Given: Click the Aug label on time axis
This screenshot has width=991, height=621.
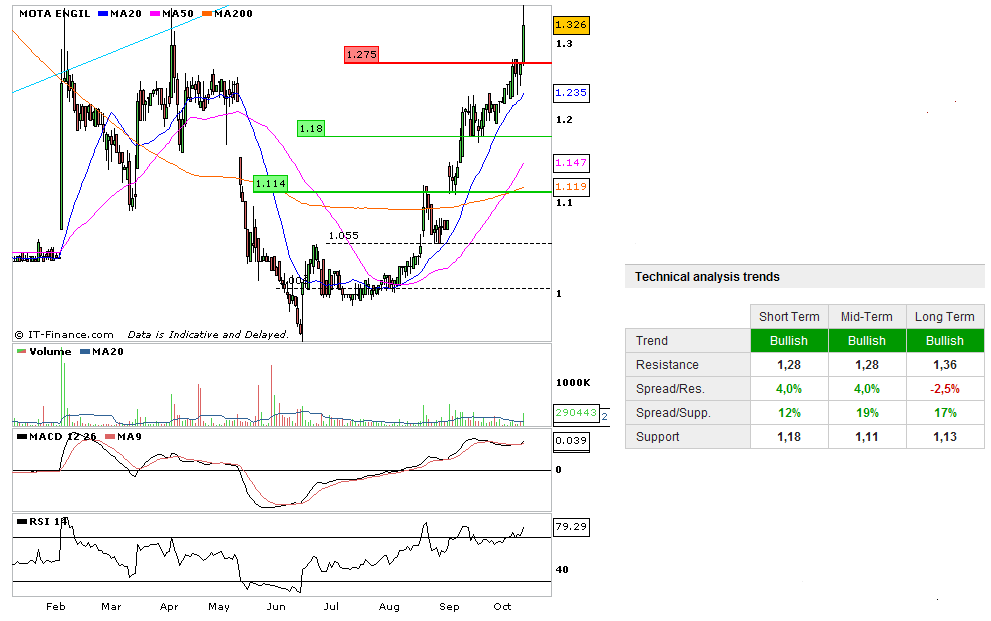Looking at the screenshot, I should coord(389,606).
